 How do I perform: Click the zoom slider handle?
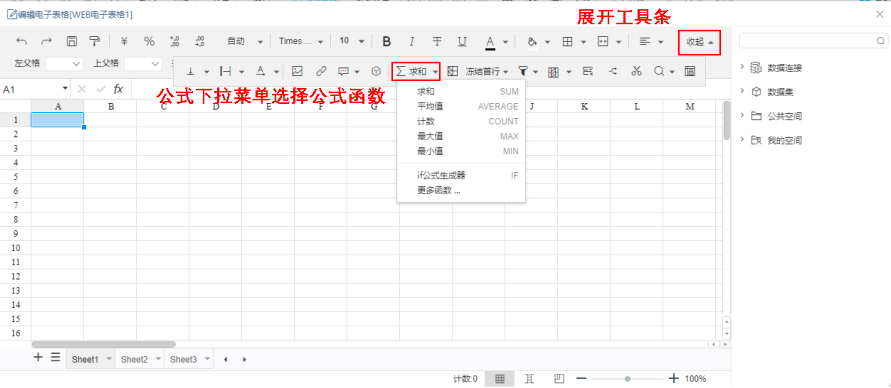627,379
